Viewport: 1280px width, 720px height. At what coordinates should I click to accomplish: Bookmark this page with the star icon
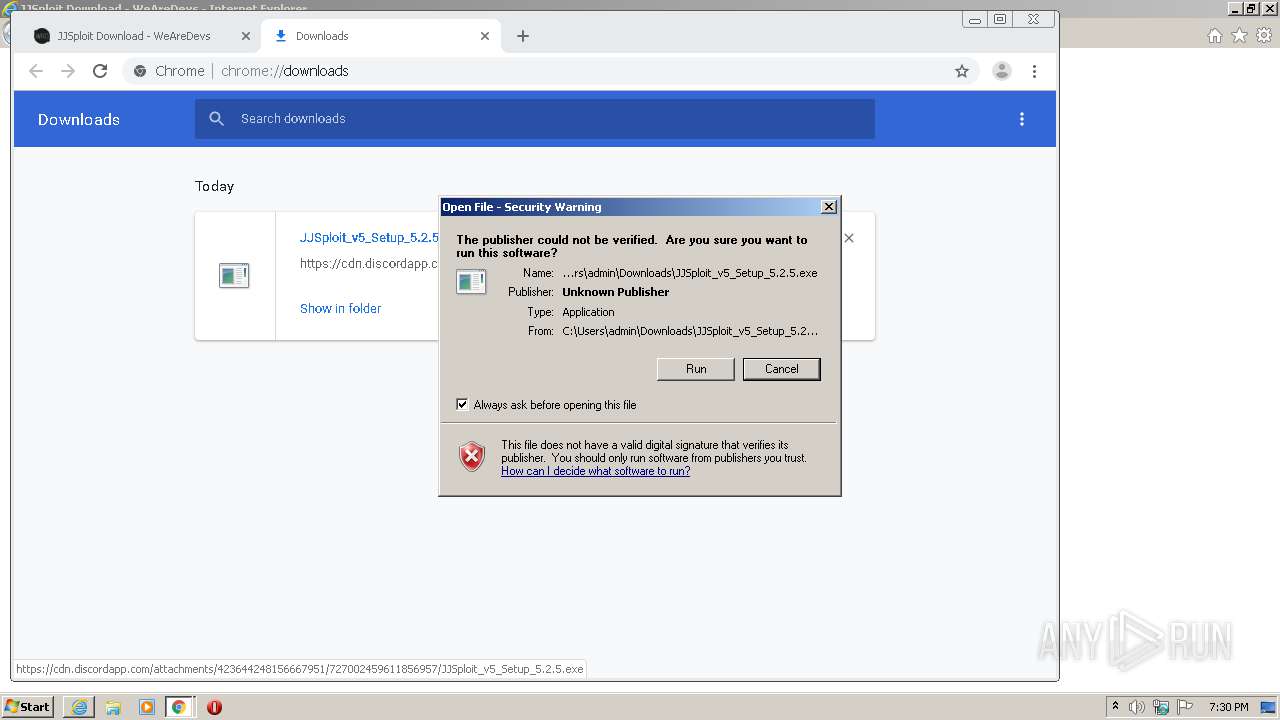[962, 71]
